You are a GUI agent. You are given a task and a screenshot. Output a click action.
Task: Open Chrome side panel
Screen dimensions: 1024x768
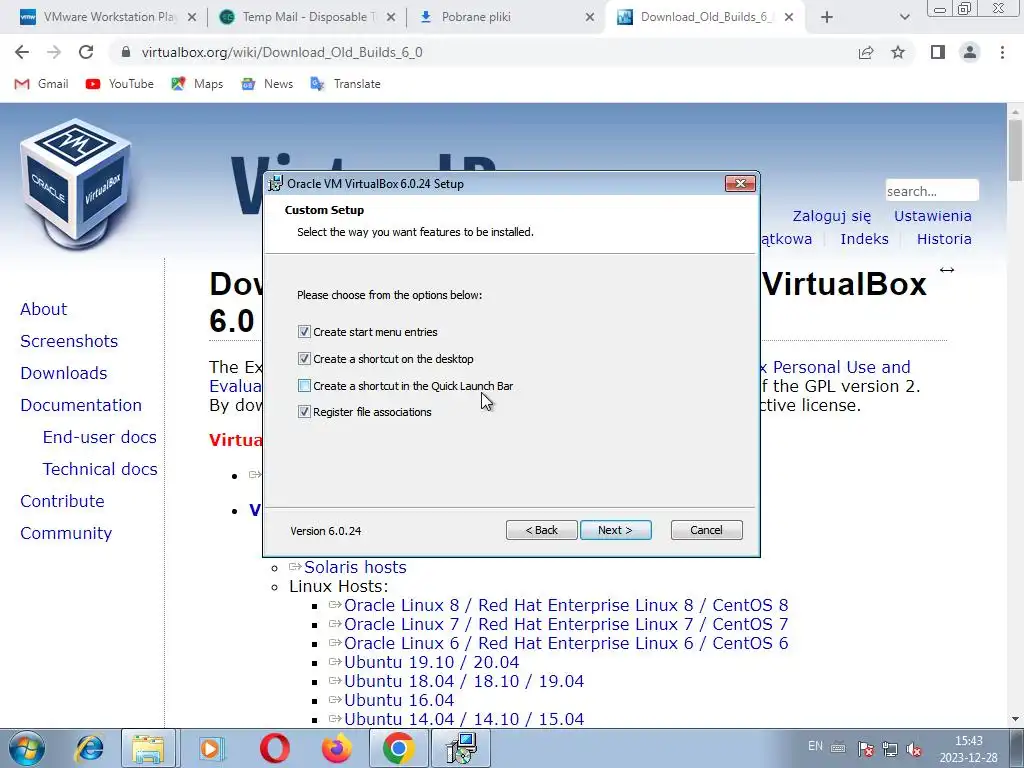(x=938, y=52)
